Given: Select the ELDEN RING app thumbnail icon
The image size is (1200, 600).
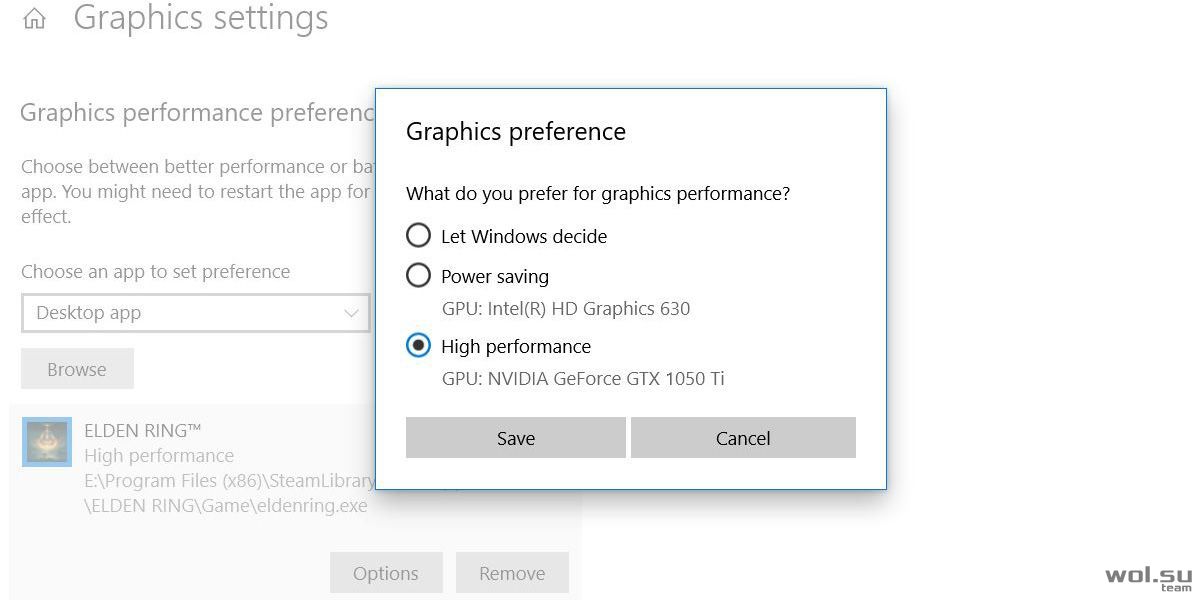Looking at the screenshot, I should tap(47, 442).
